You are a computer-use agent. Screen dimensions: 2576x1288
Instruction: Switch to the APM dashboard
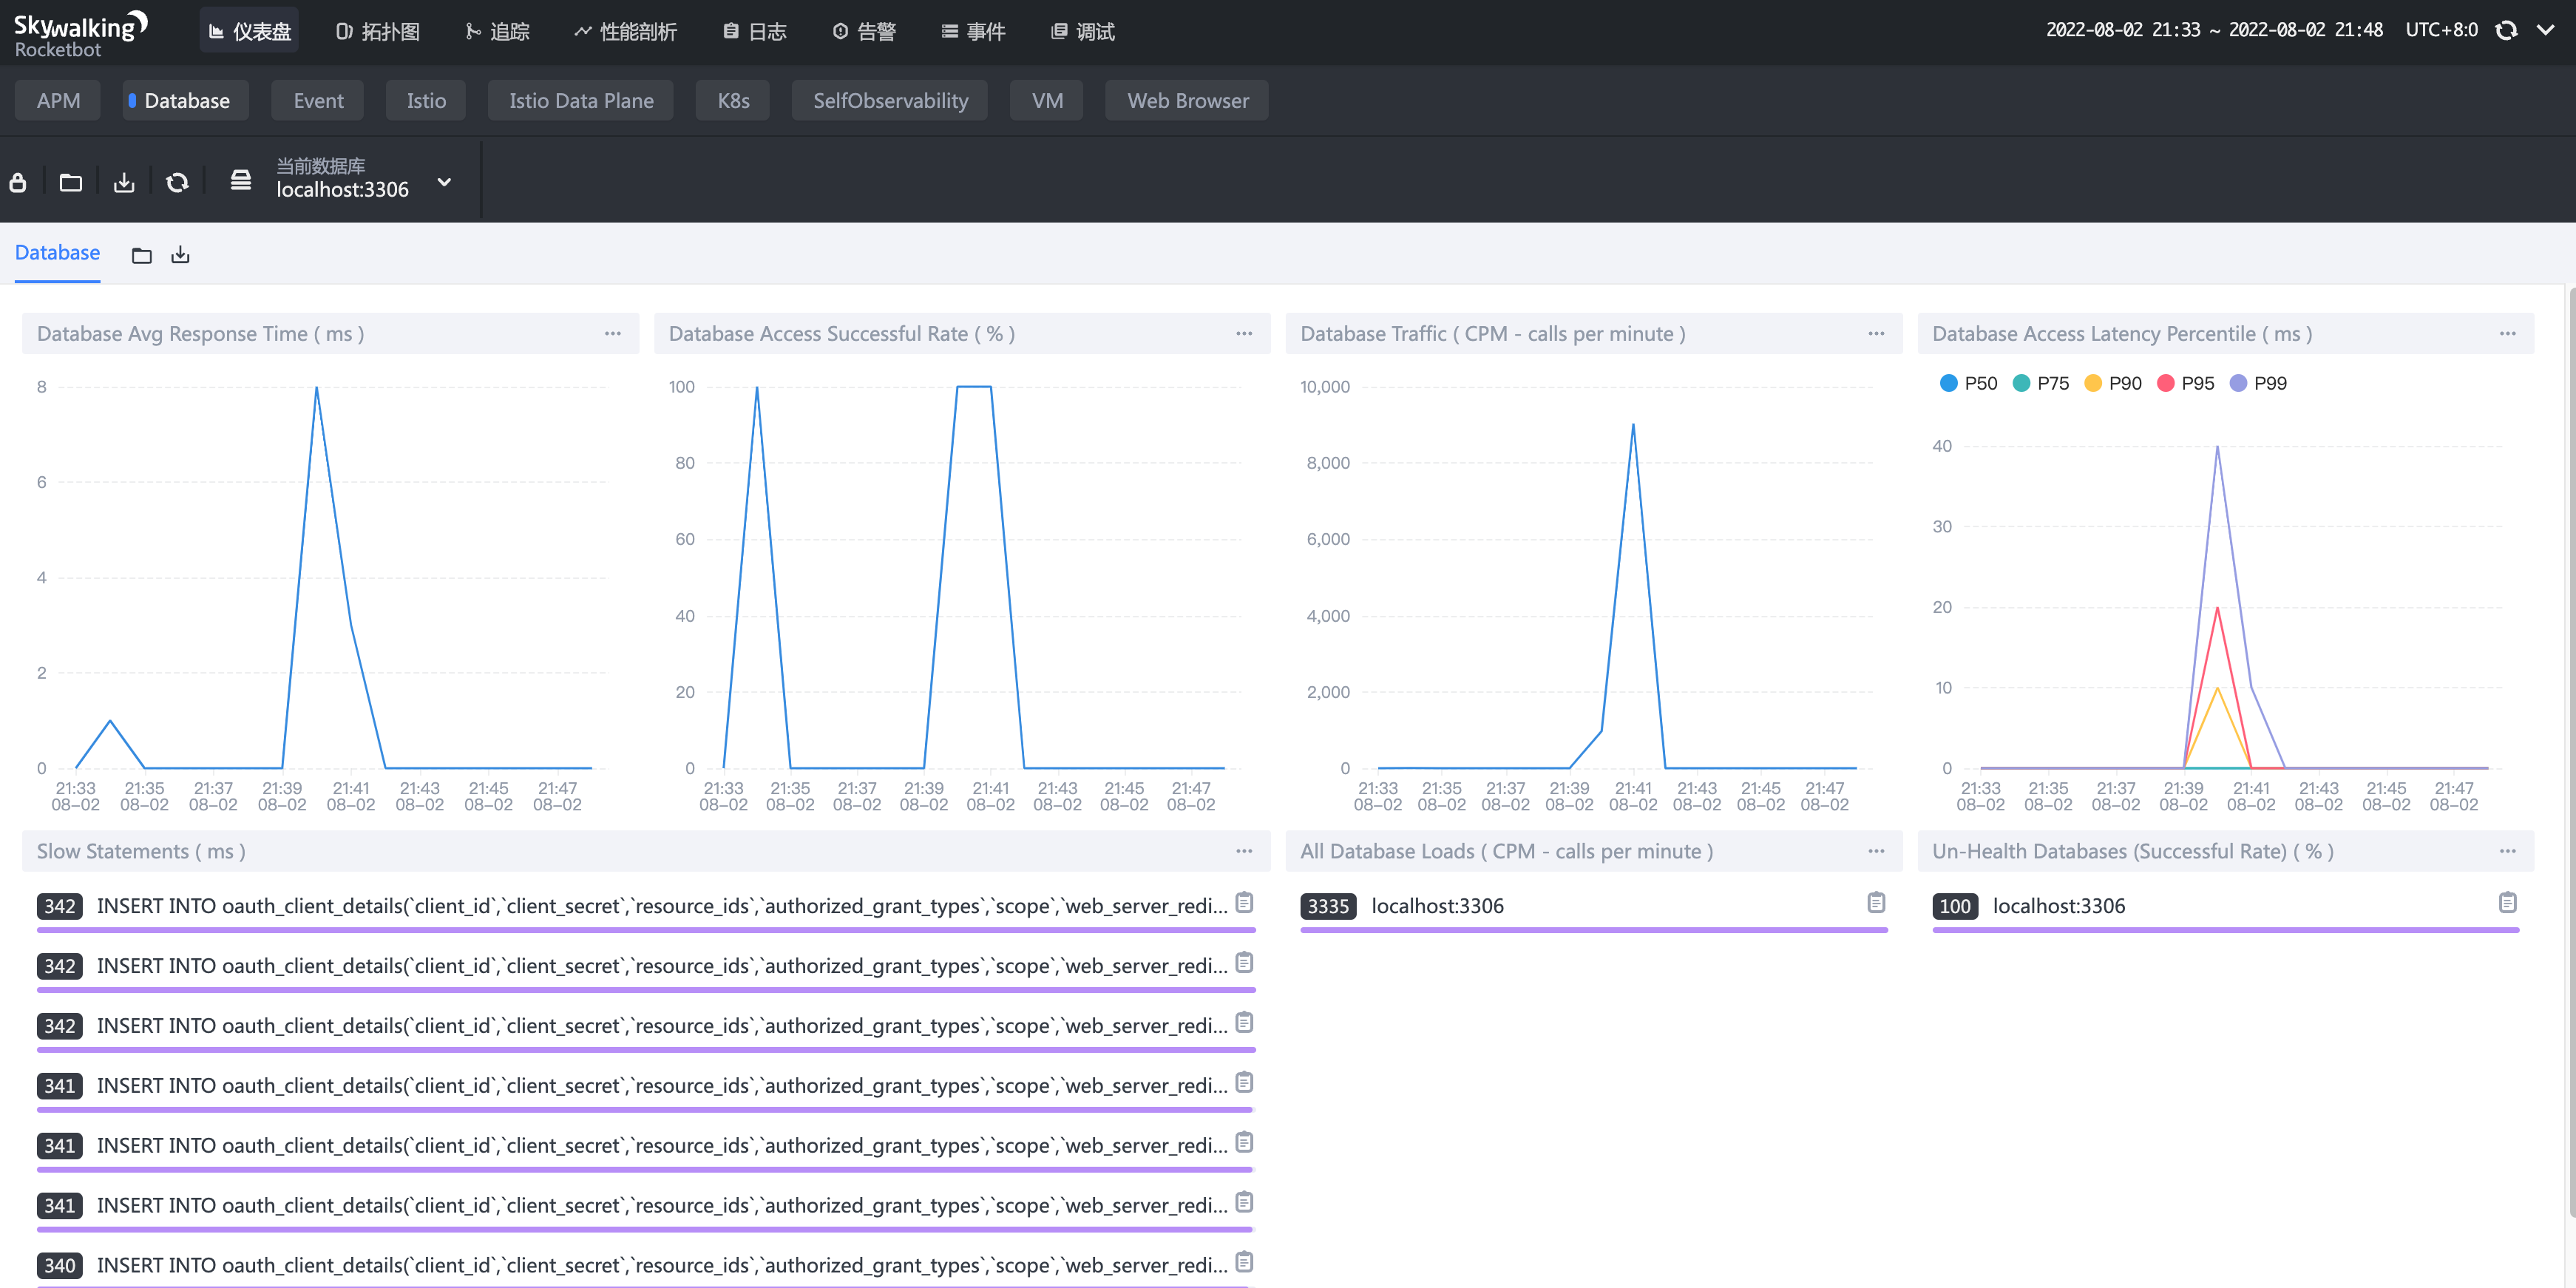pos(58,100)
